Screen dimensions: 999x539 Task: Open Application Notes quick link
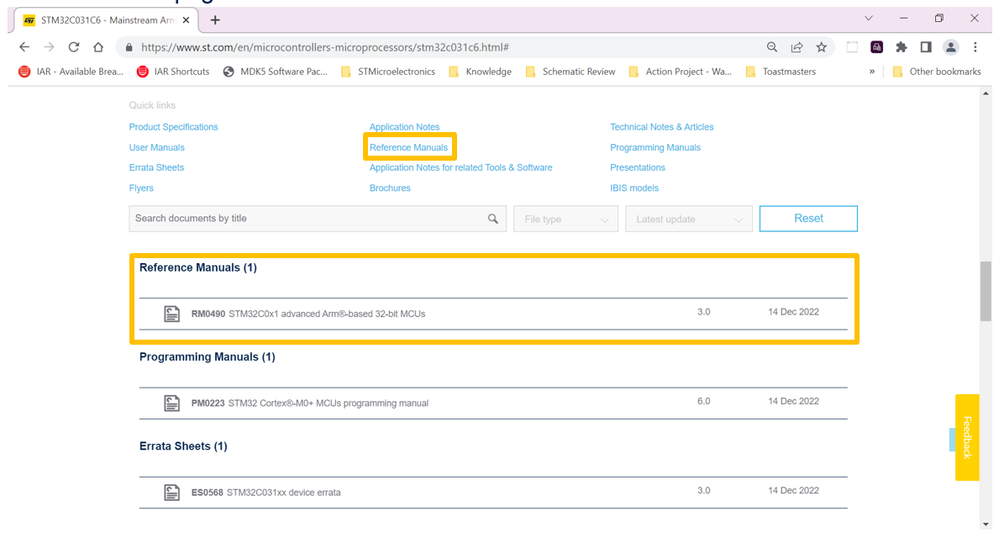(x=405, y=127)
